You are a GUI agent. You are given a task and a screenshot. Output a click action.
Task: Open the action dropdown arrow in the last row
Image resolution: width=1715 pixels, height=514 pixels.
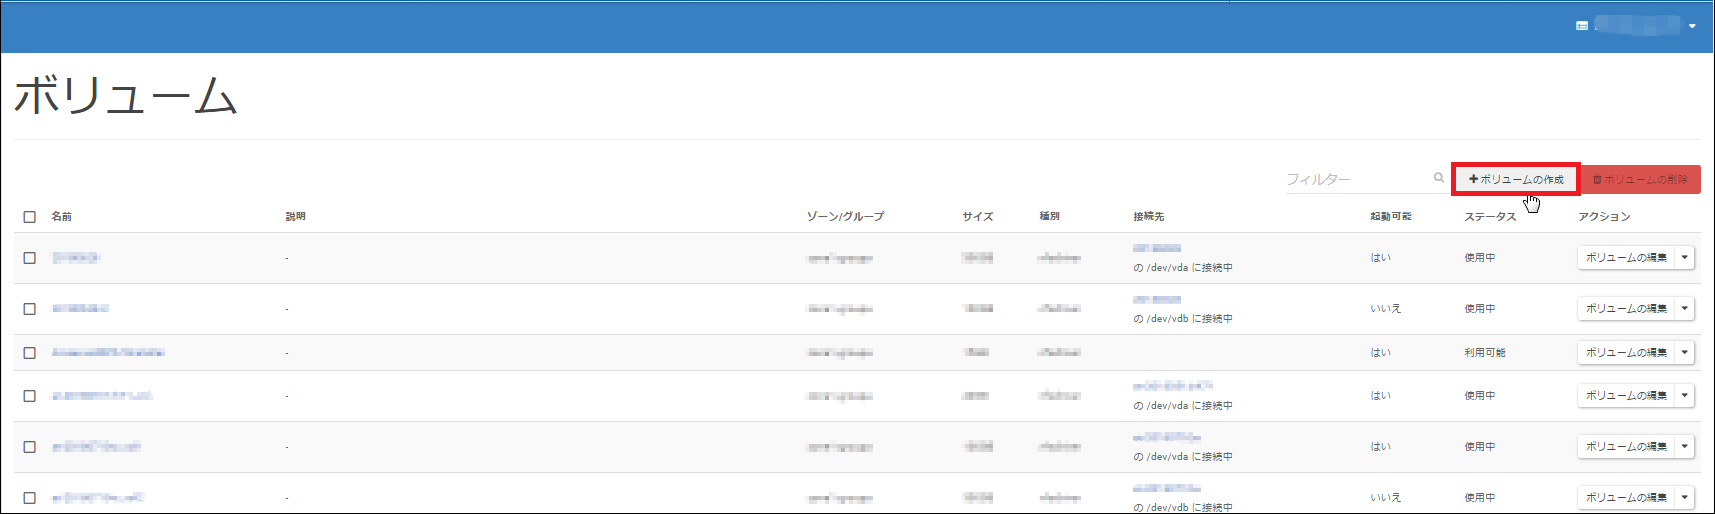[x=1685, y=498]
